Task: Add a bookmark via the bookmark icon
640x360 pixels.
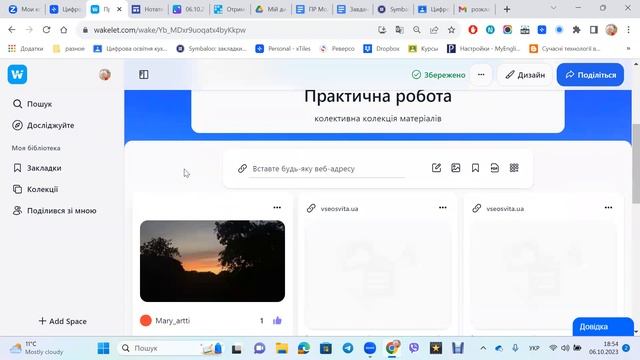Action: pos(475,168)
